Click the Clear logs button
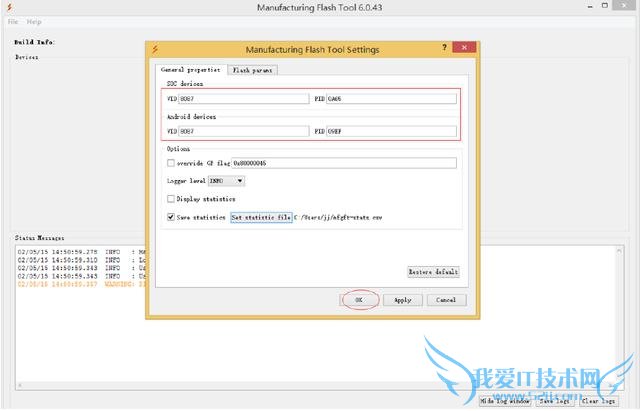The height and width of the screenshot is (411, 640). click(598, 401)
